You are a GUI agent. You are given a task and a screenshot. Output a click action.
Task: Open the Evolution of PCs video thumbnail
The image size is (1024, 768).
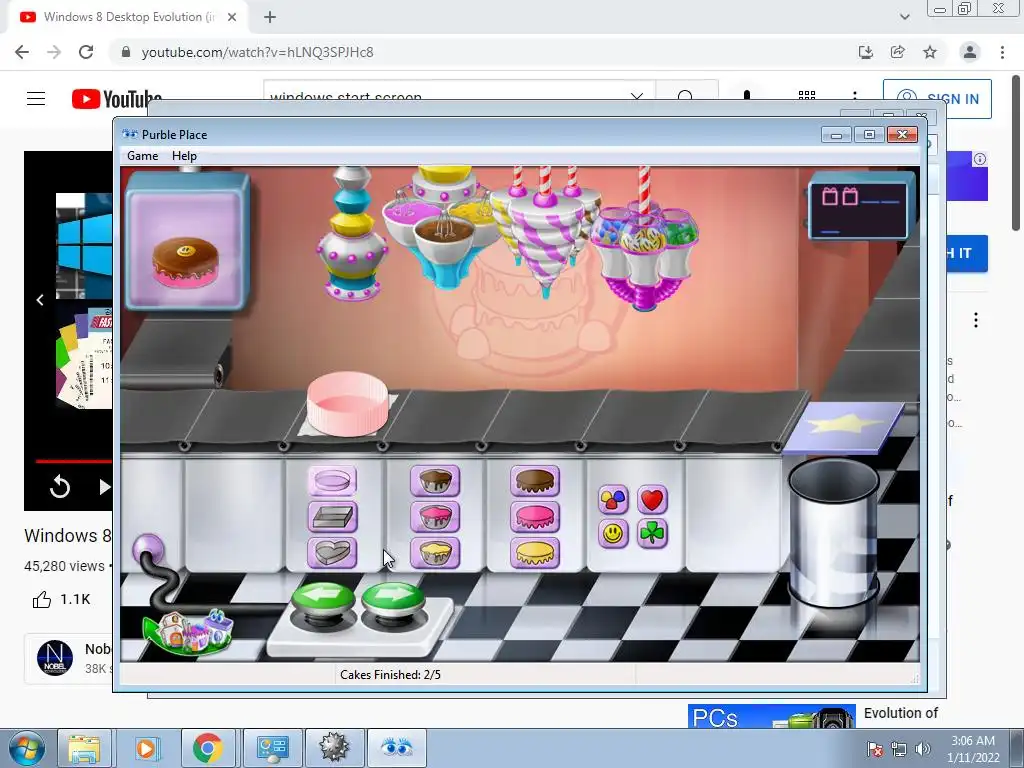click(x=771, y=716)
